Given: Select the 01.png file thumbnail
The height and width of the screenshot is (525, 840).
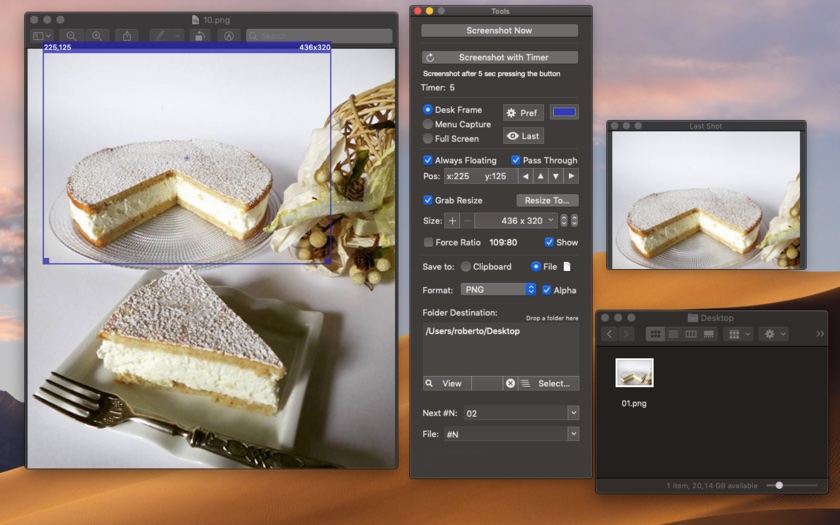Looking at the screenshot, I should point(634,373).
